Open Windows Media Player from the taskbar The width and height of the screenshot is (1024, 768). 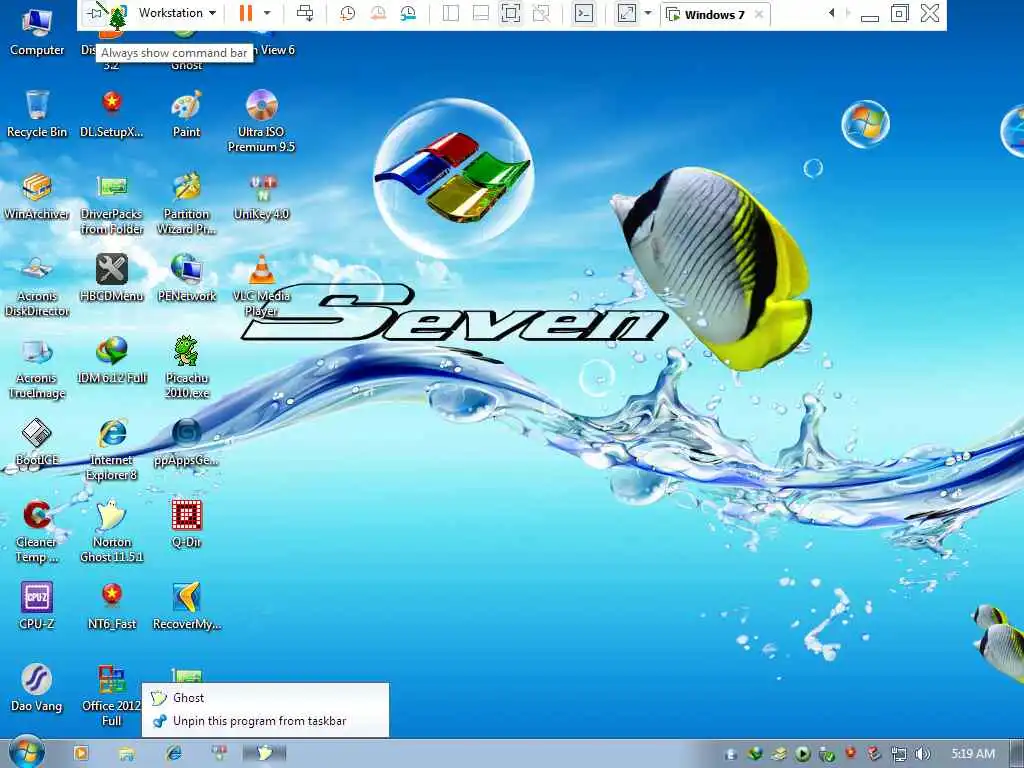(x=81, y=753)
